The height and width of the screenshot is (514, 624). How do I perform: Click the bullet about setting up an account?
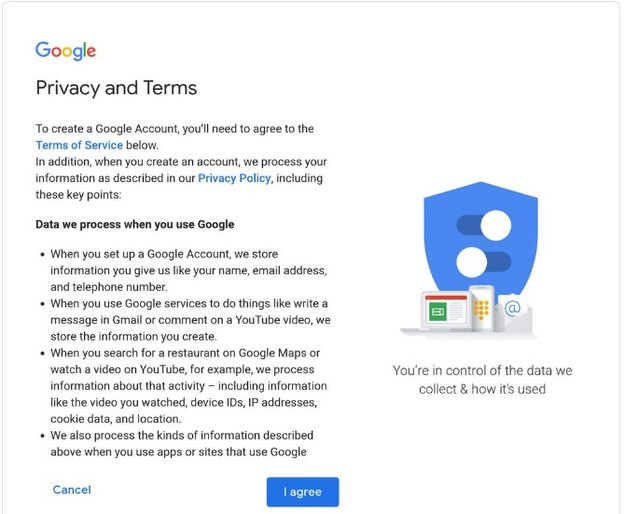click(190, 271)
